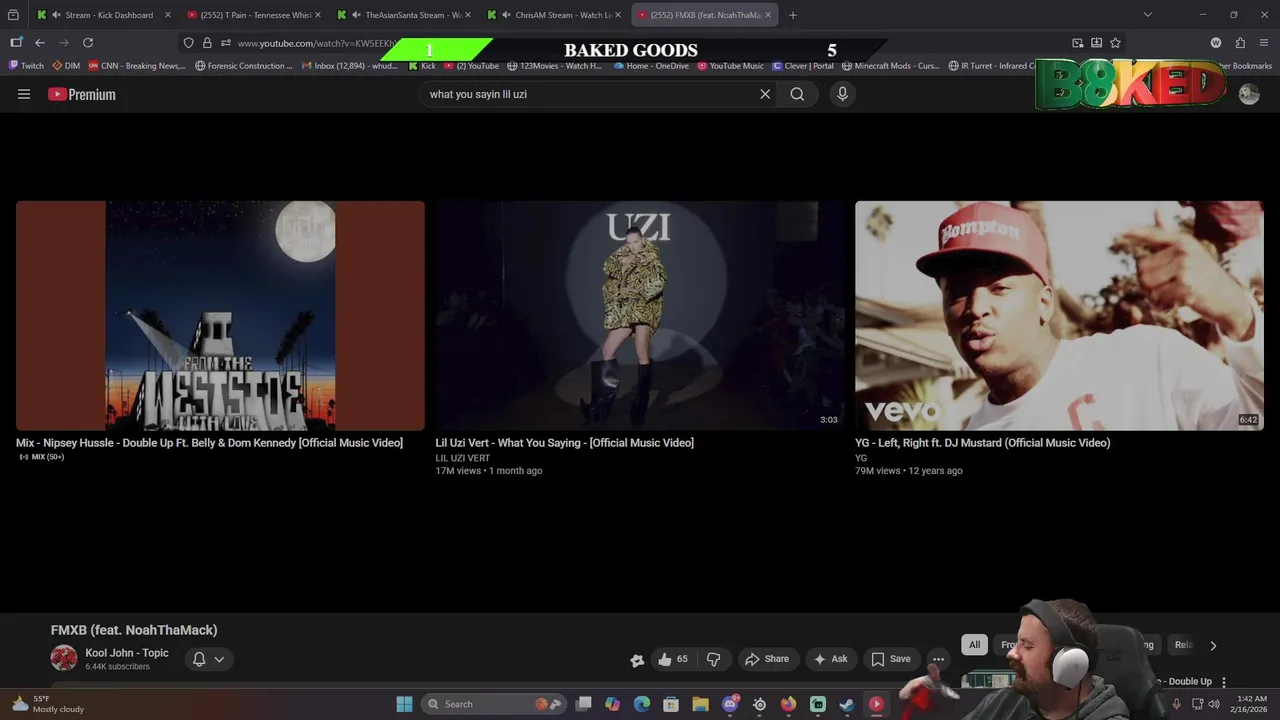Screen dimensions: 1280x720
Task: Switch to T Pain - Tennessee Whiskey tab
Action: 253,15
